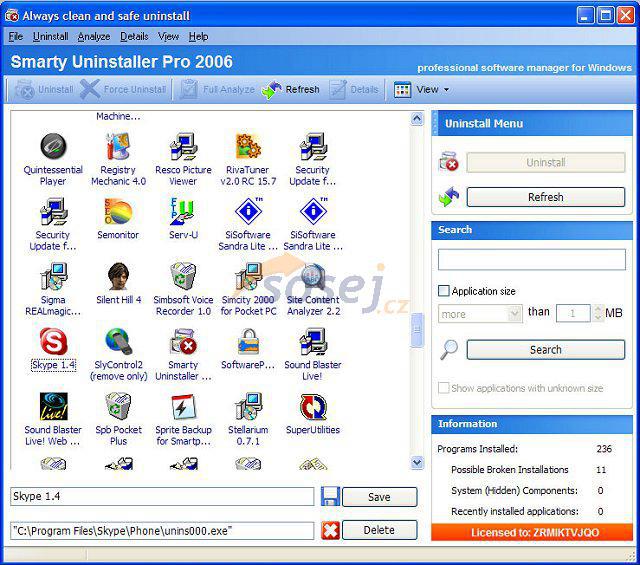The image size is (640, 565).
Task: Click 'Possible Broken Installations' row
Action: [529, 469]
